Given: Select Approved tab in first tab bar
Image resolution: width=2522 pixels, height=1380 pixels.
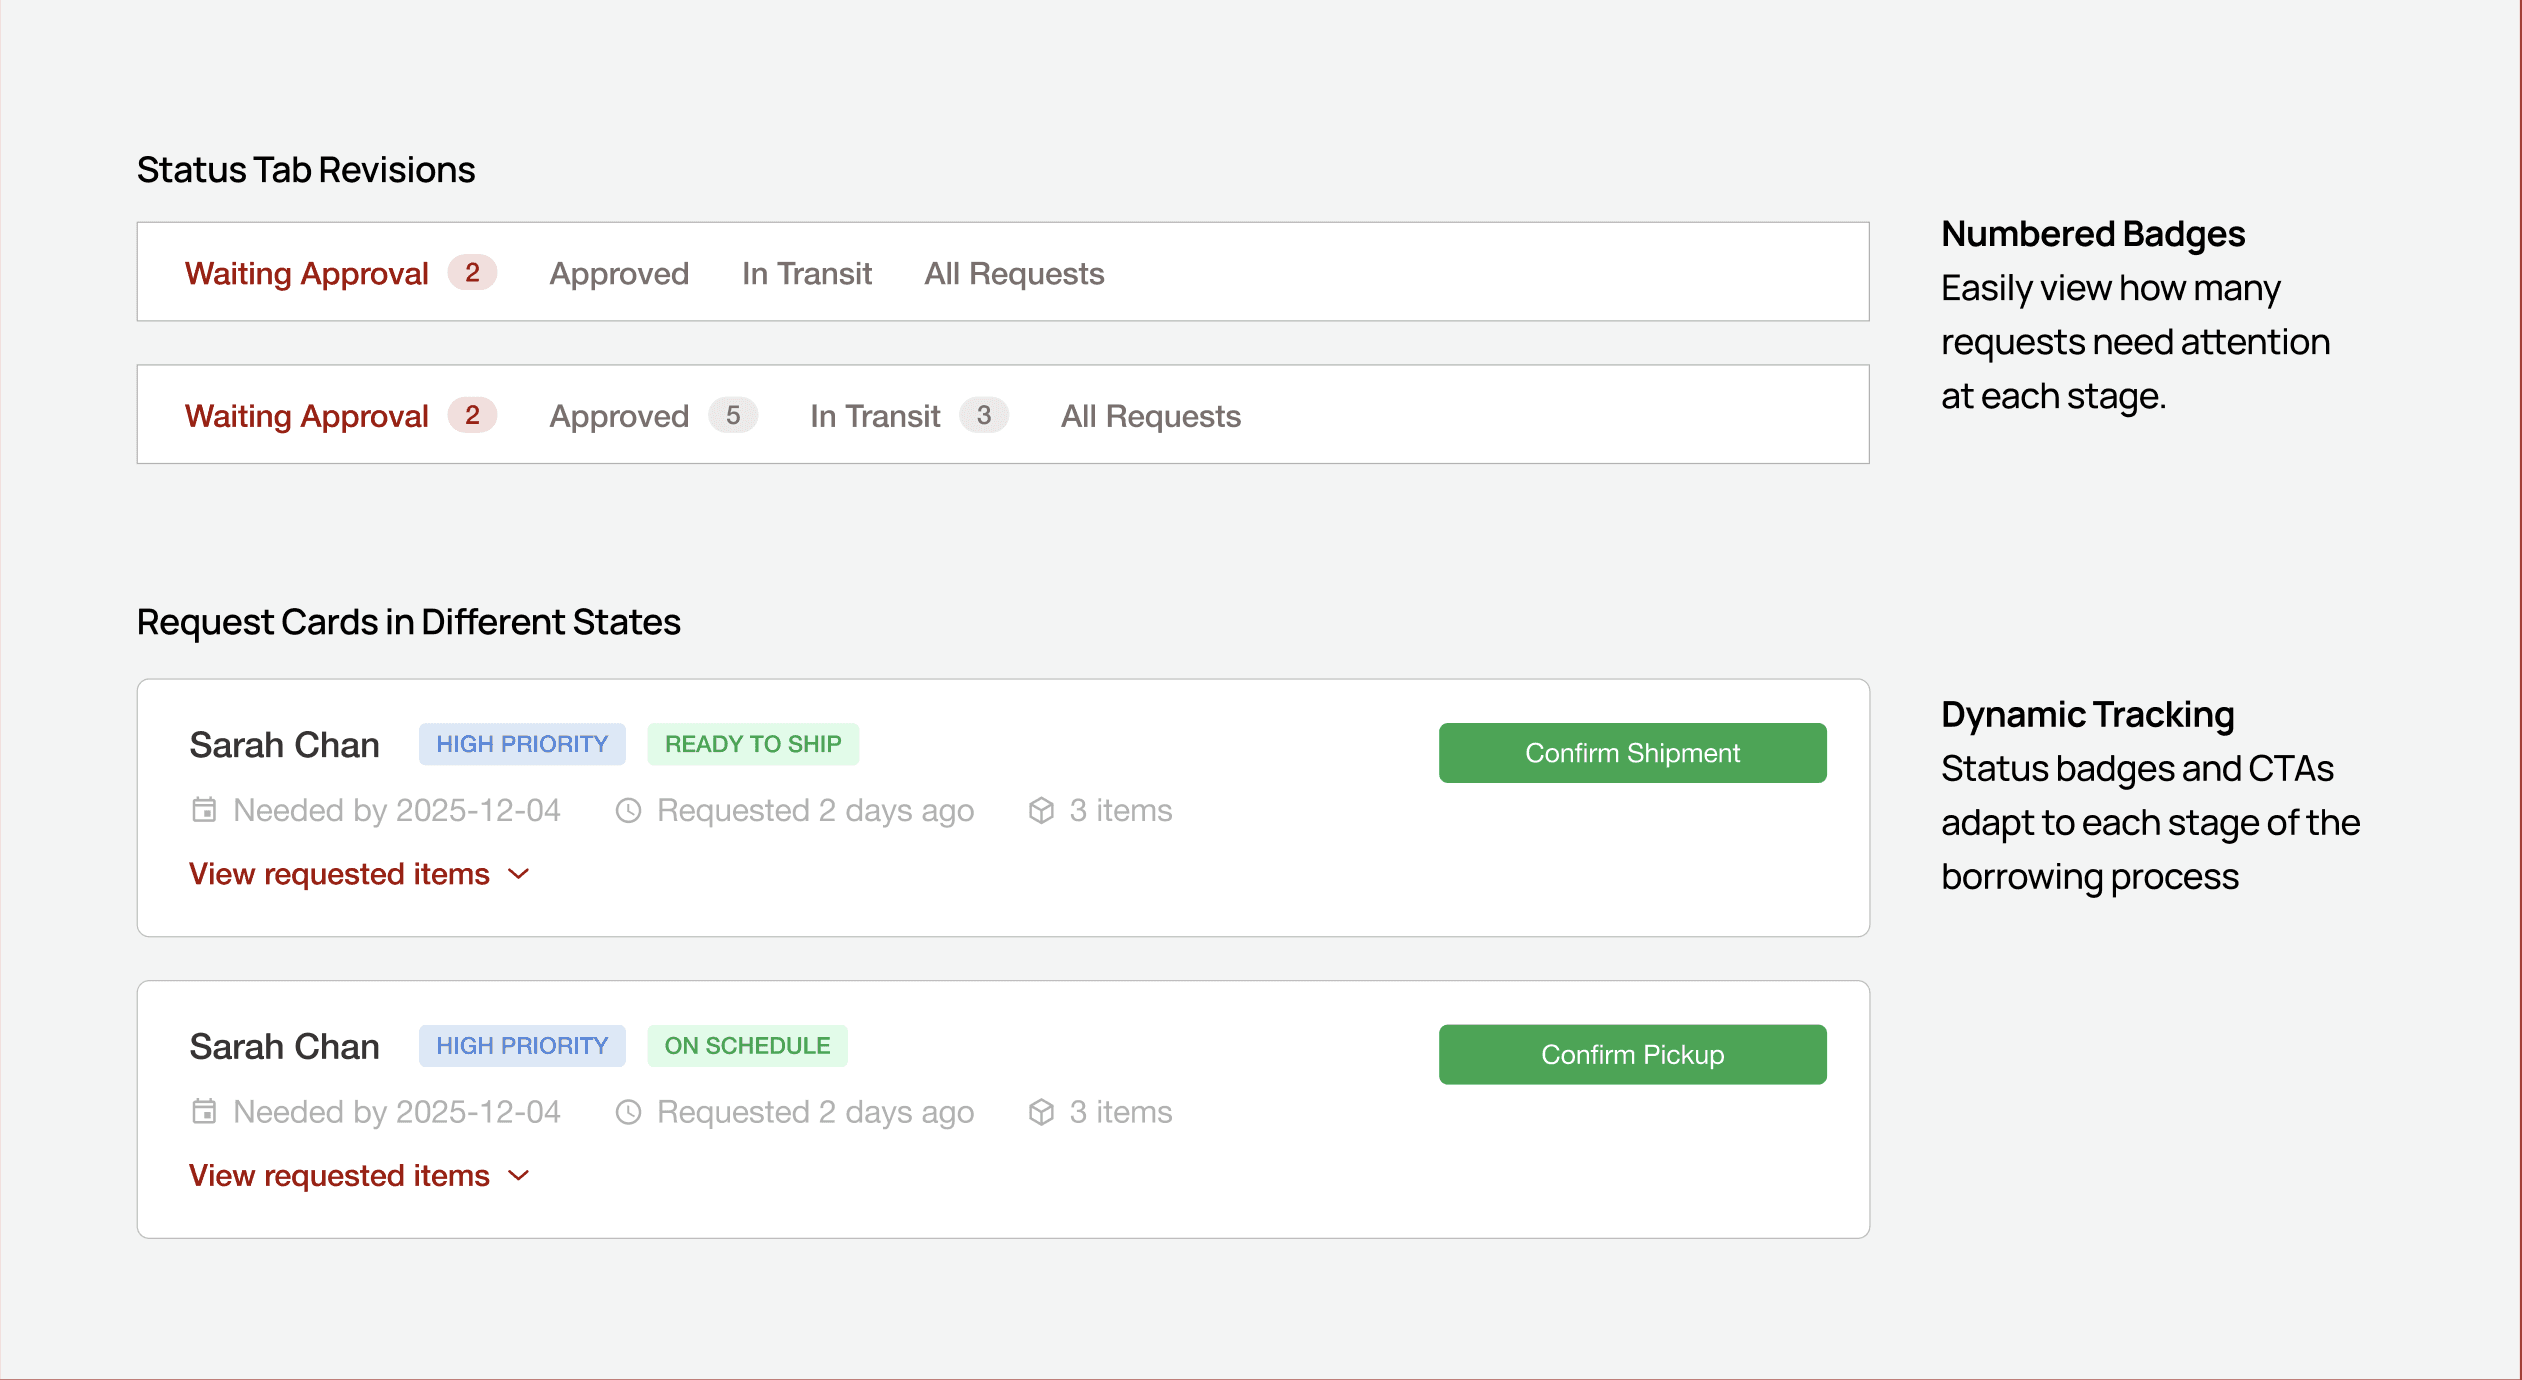Looking at the screenshot, I should click(x=619, y=274).
